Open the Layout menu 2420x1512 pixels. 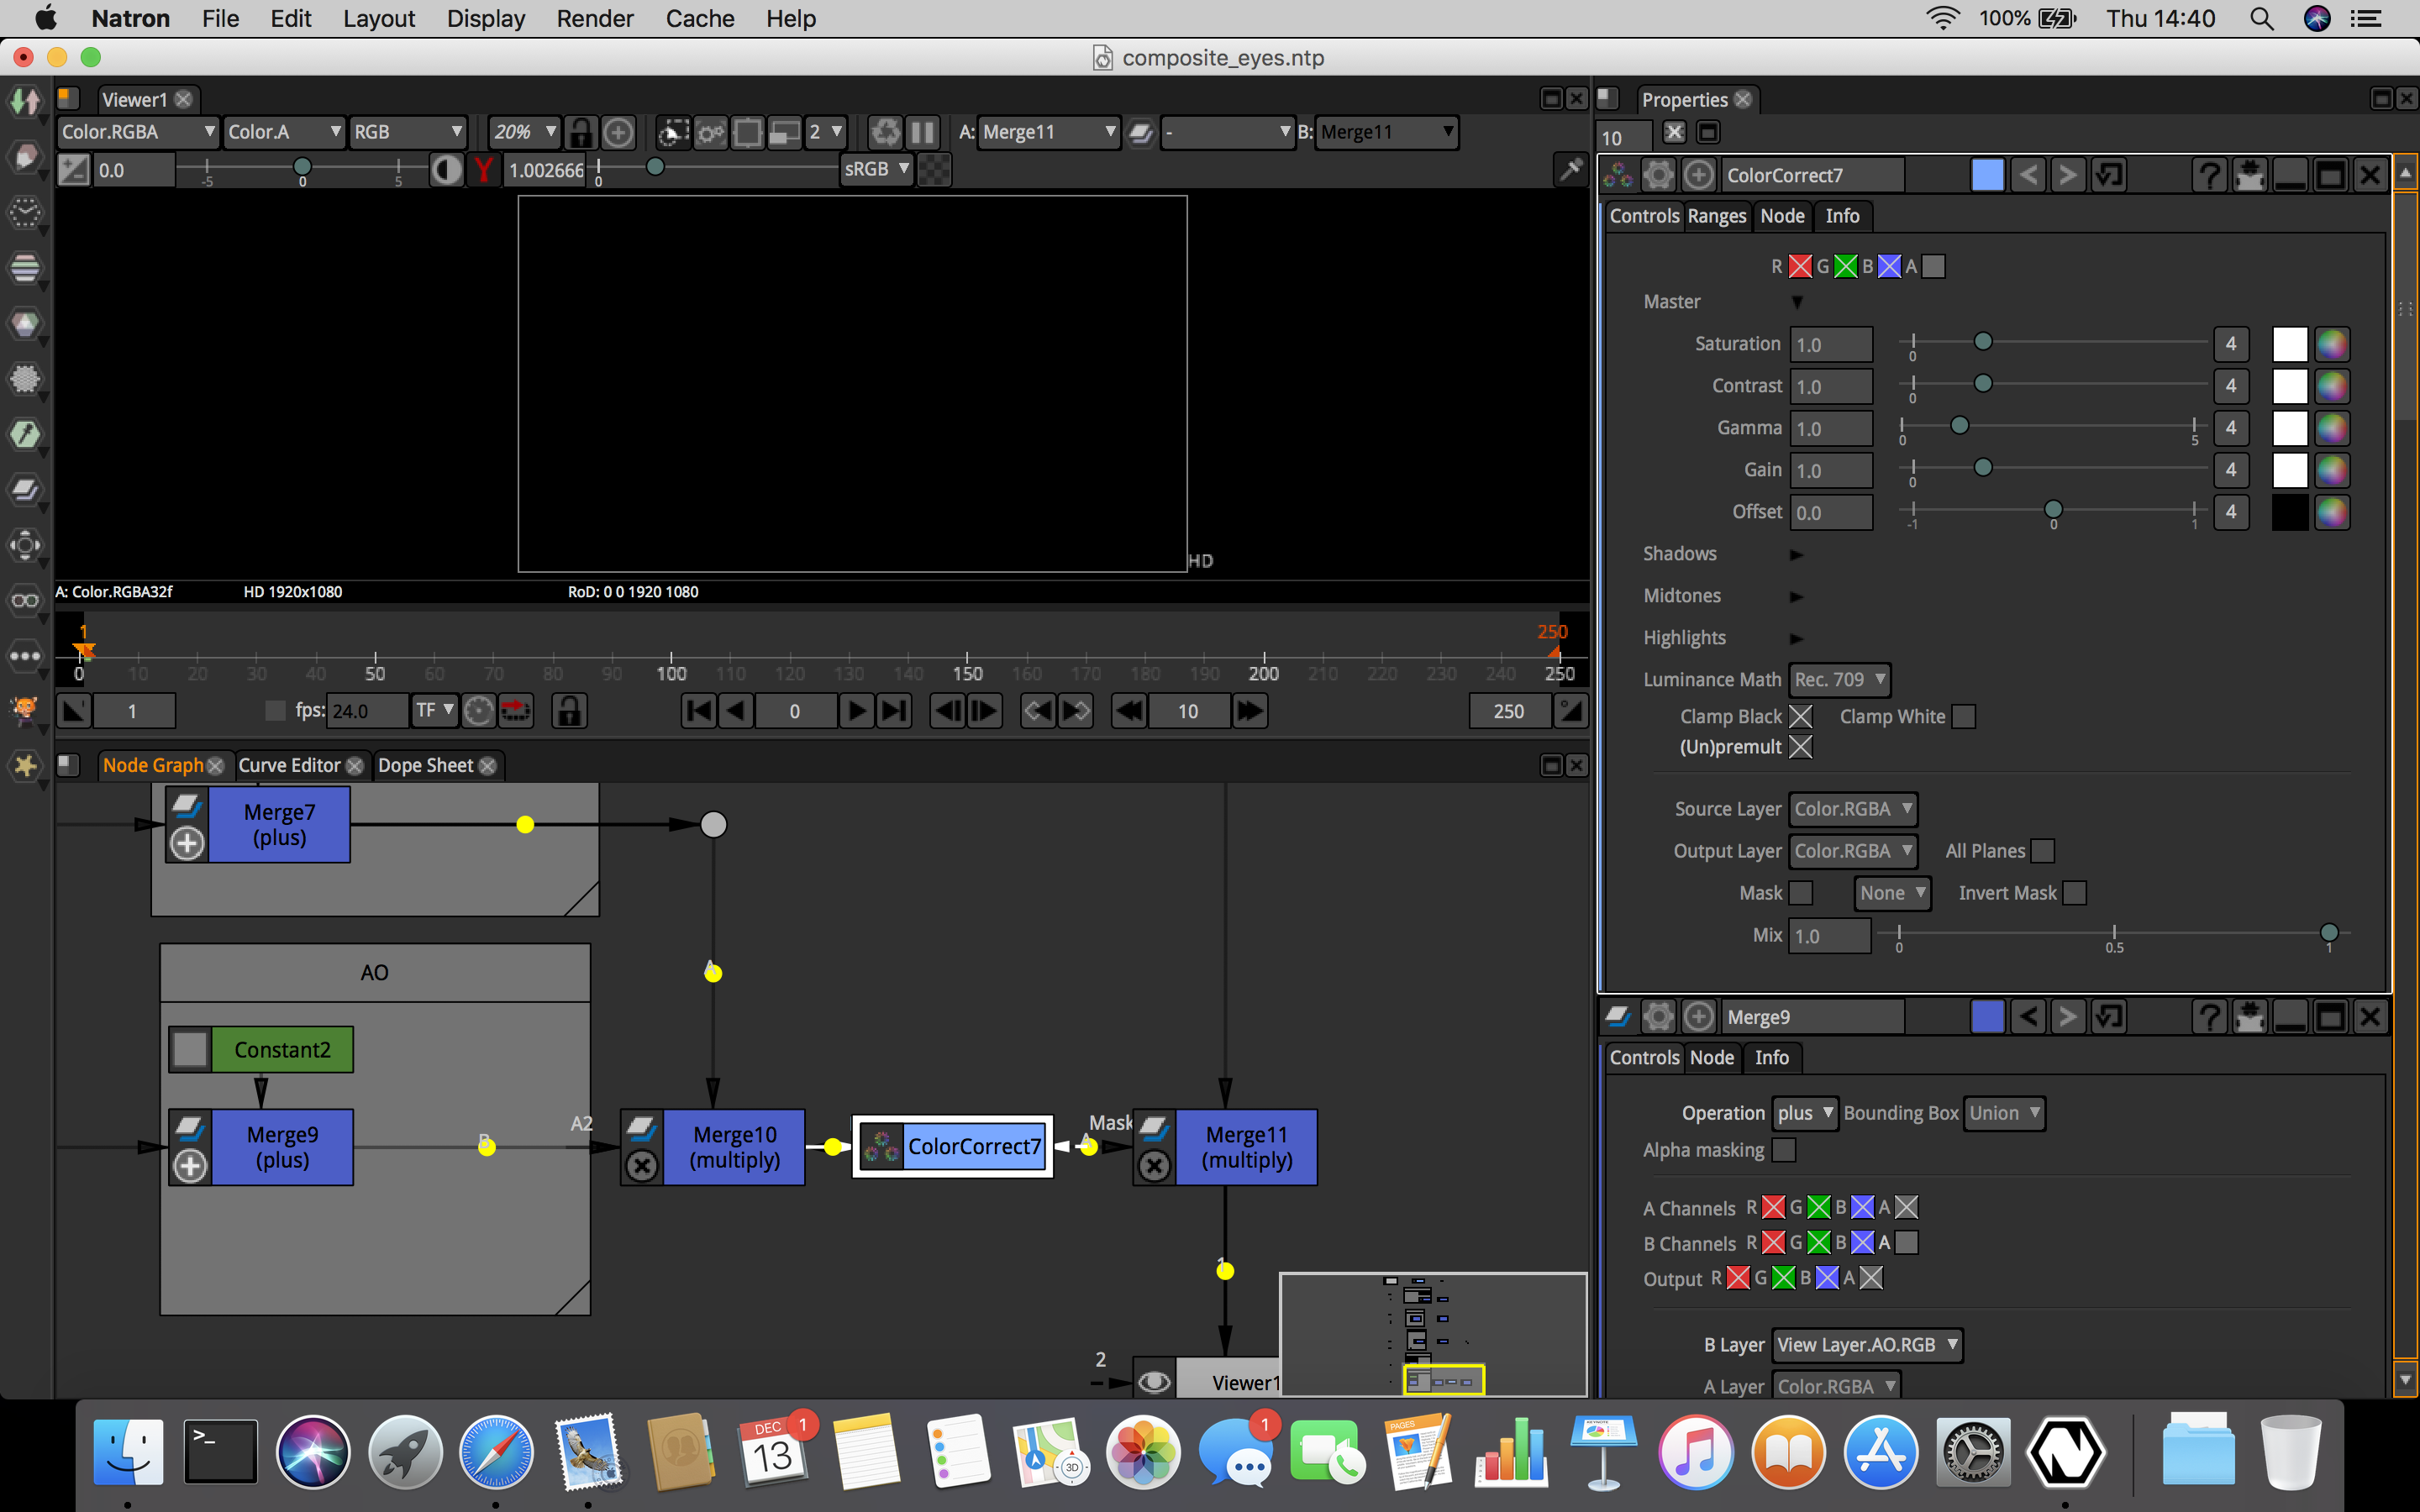tap(379, 18)
